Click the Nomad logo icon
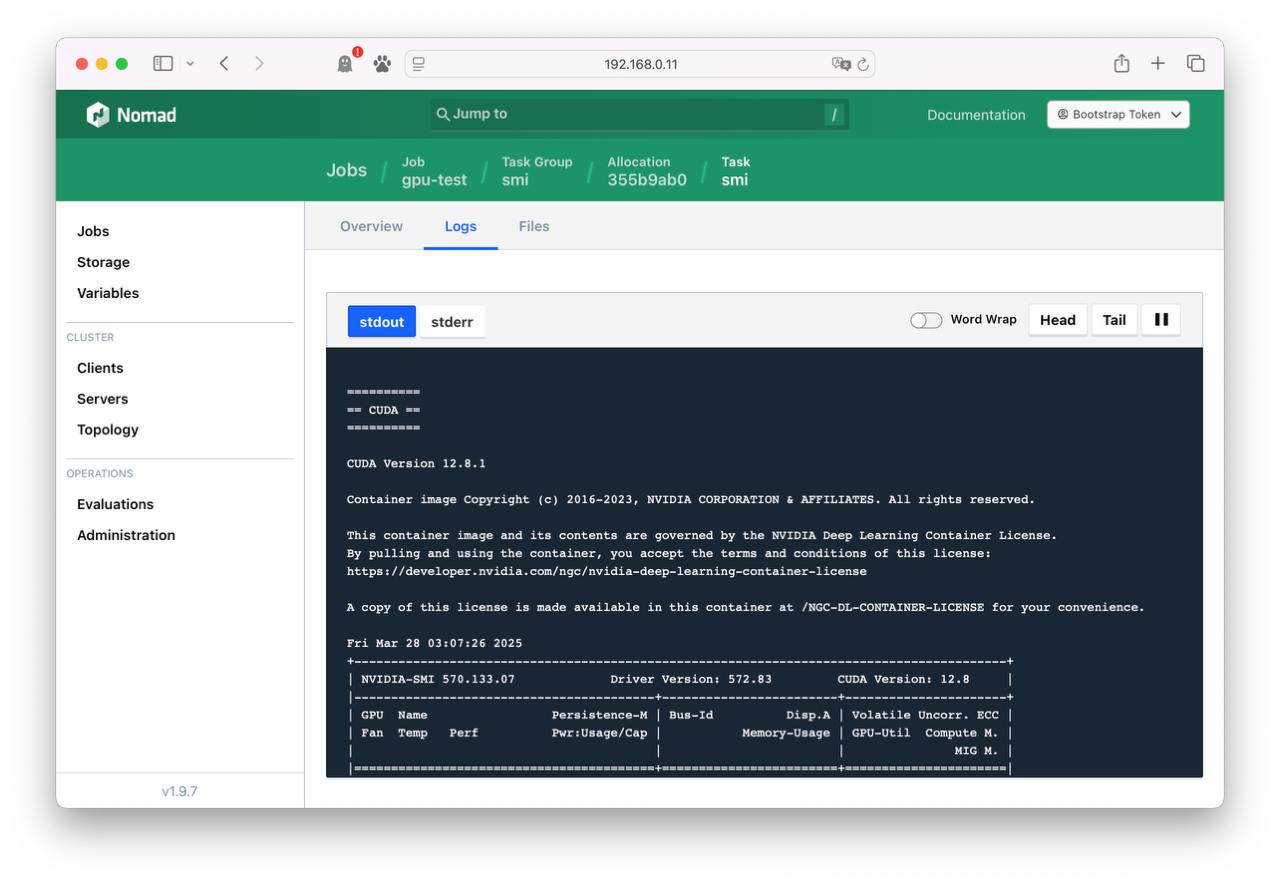 click(97, 115)
